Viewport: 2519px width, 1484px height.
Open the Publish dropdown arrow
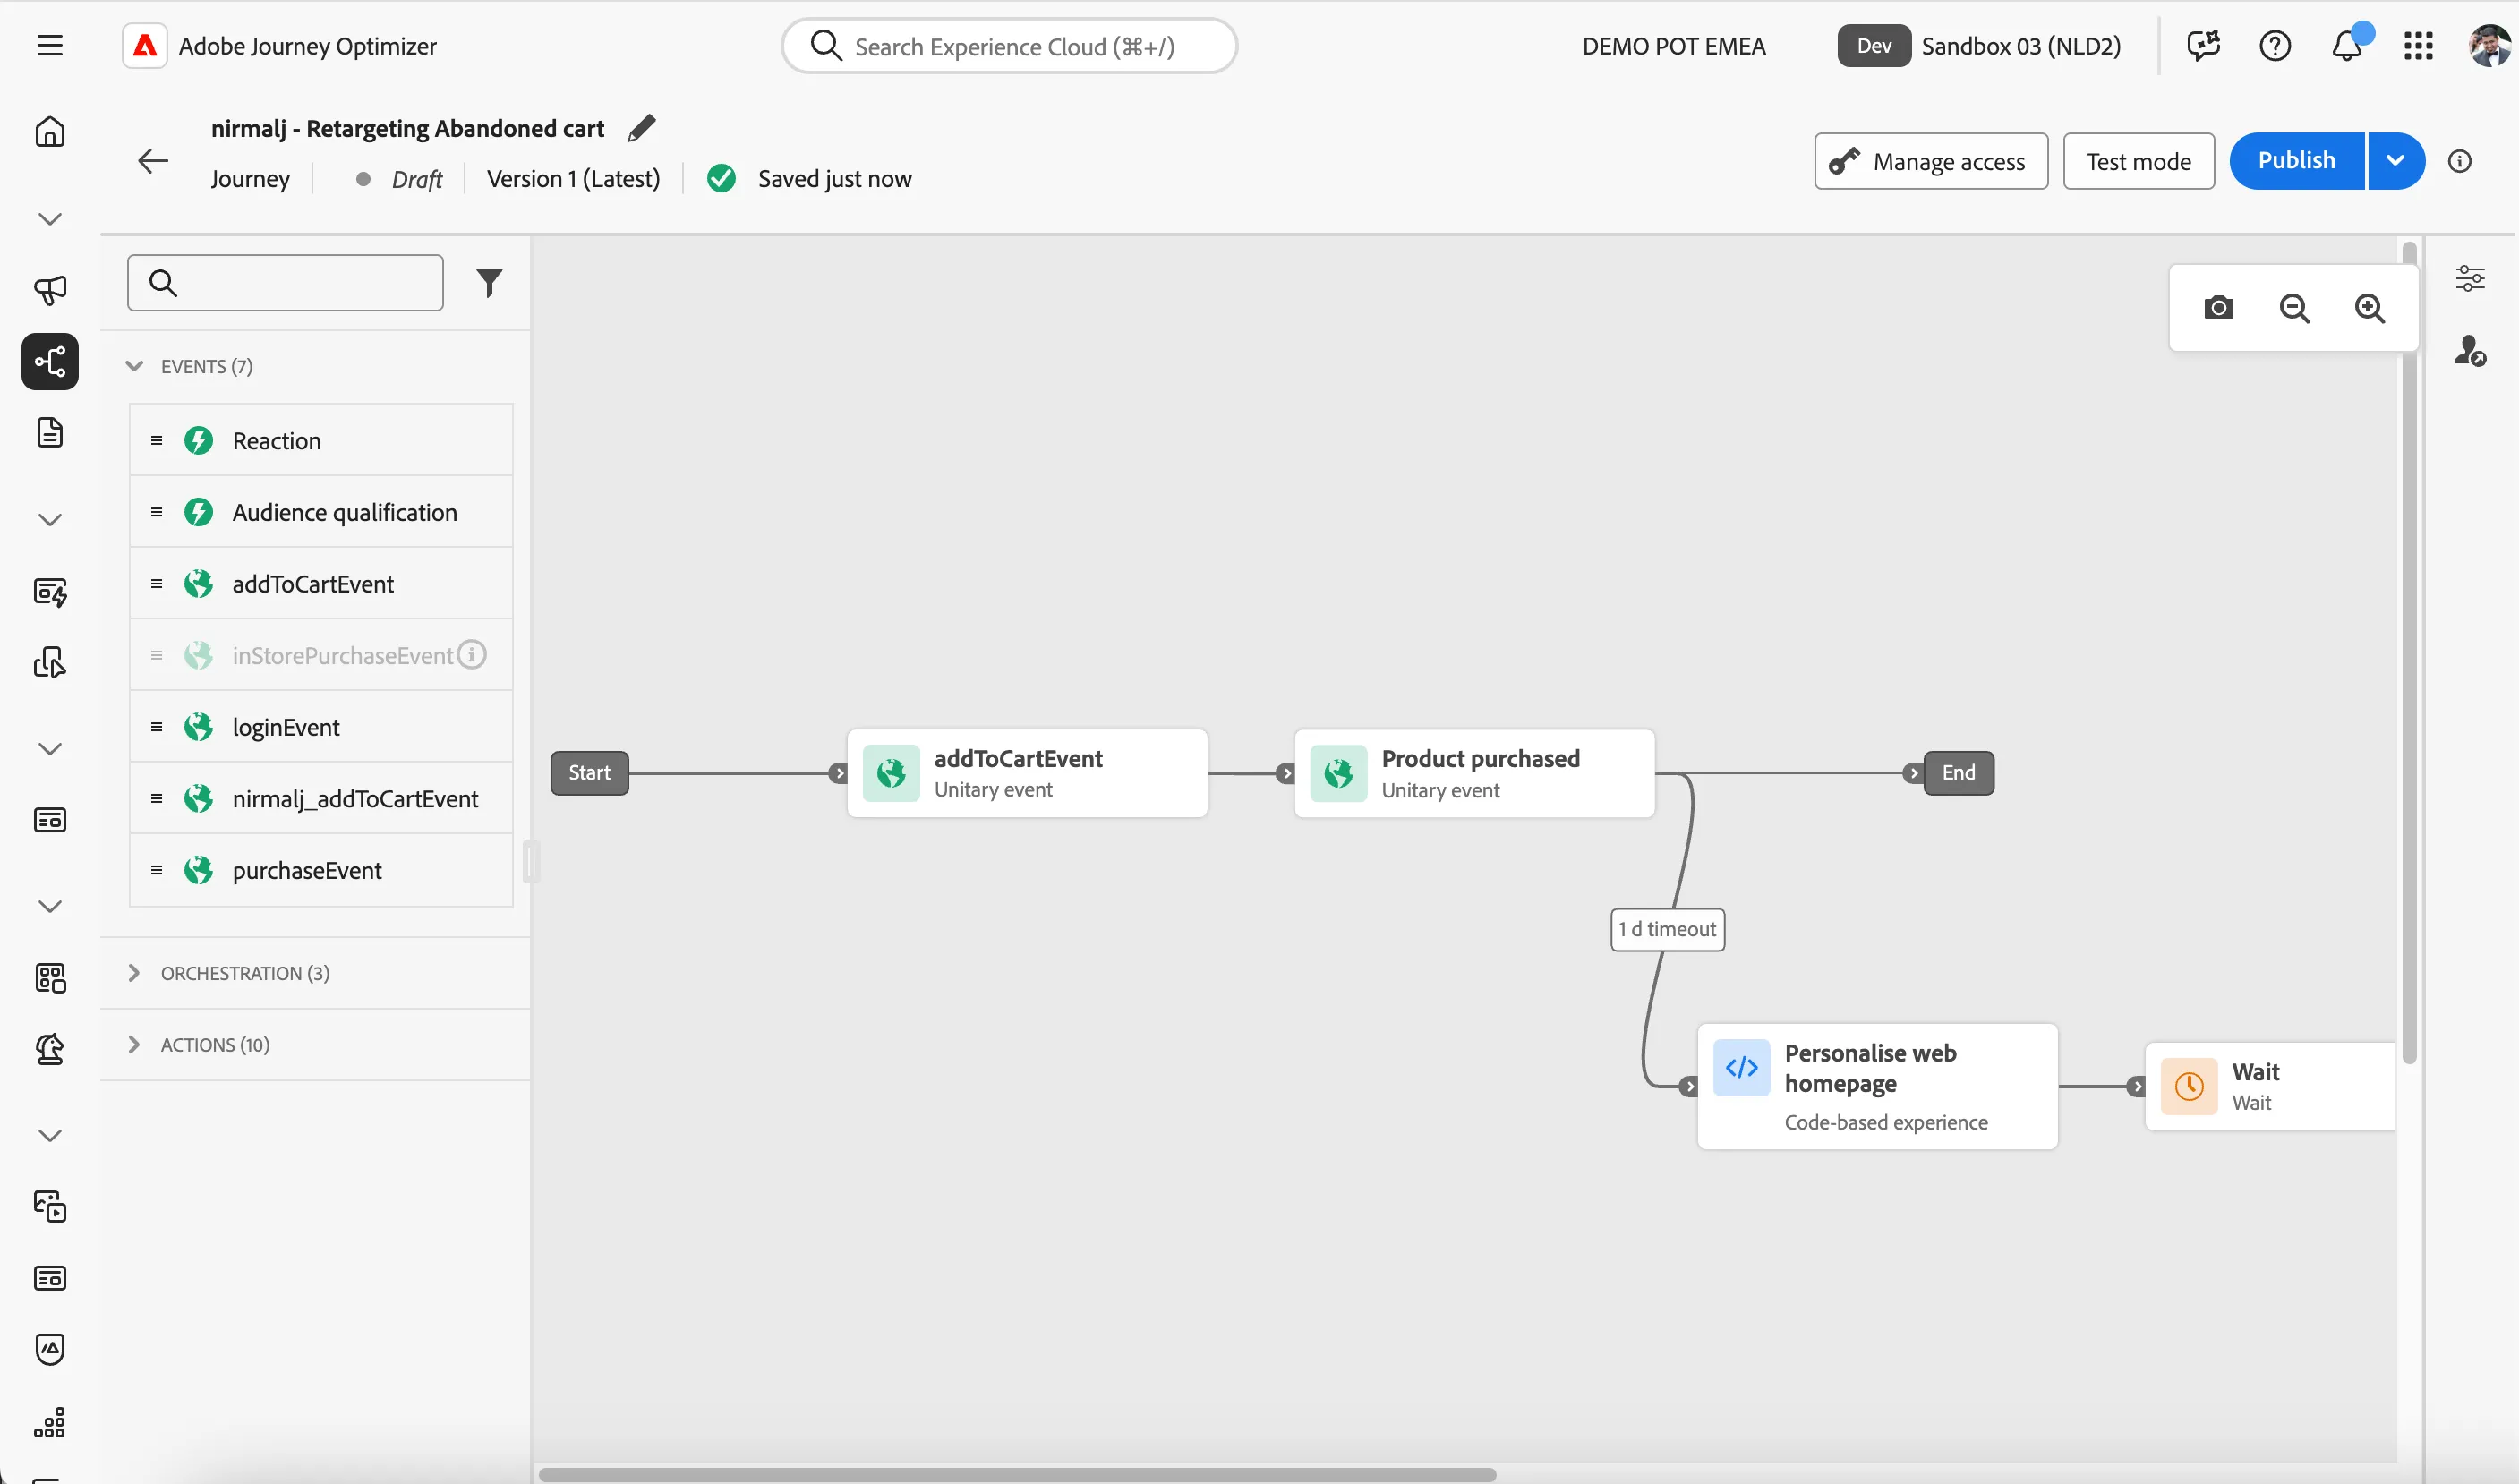2395,161
